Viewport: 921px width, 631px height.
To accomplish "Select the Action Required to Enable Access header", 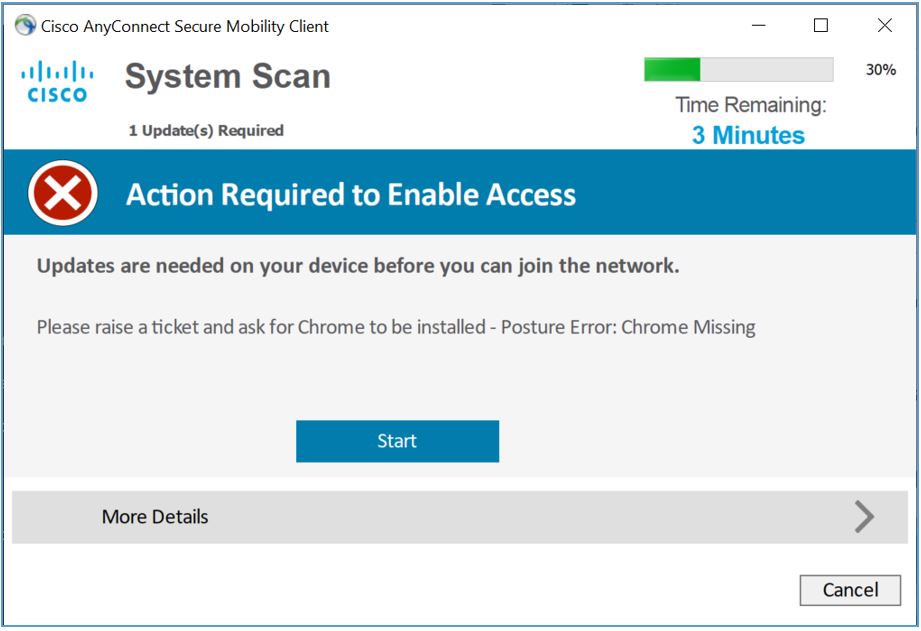I will click(350, 194).
